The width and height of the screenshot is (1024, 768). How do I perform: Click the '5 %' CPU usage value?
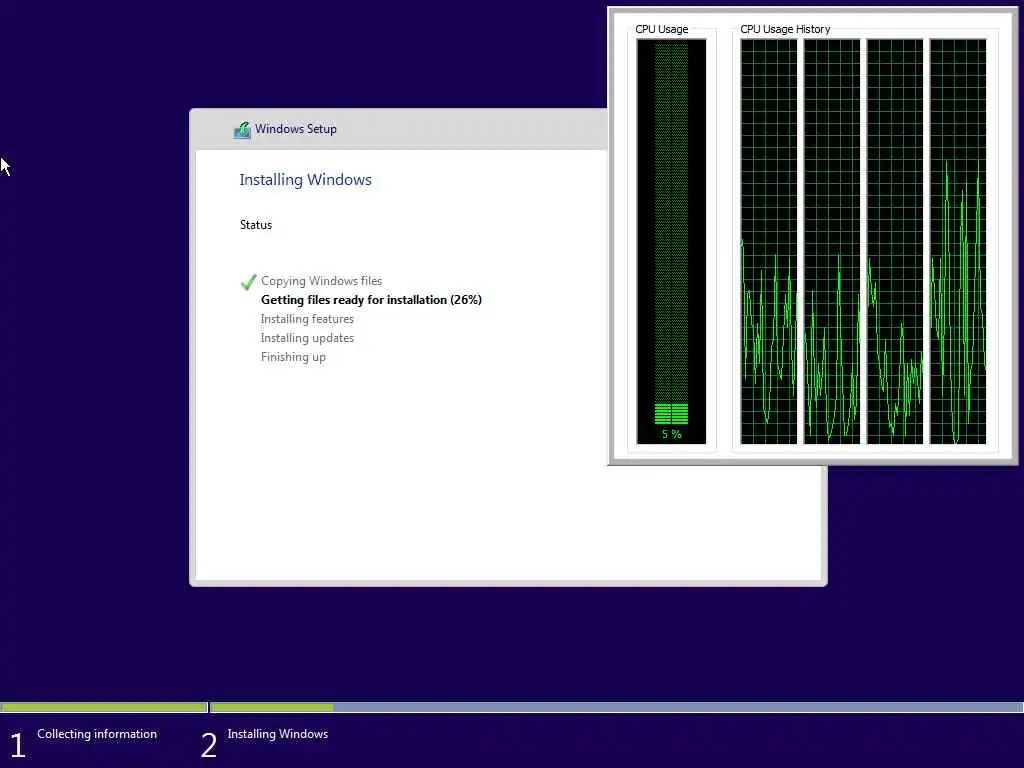pyautogui.click(x=671, y=434)
